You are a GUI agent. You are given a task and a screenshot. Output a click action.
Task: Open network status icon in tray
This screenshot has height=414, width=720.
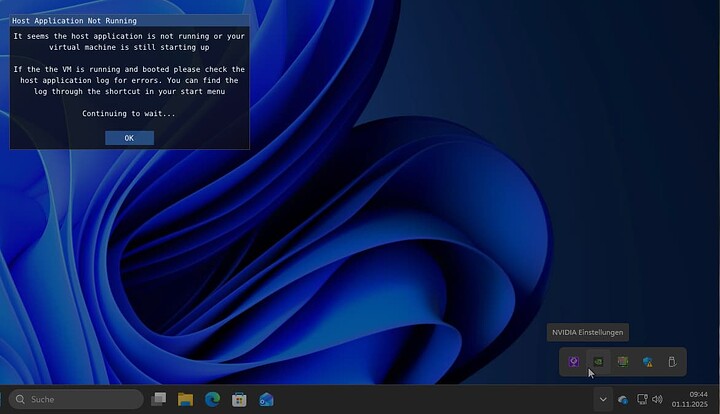point(642,399)
